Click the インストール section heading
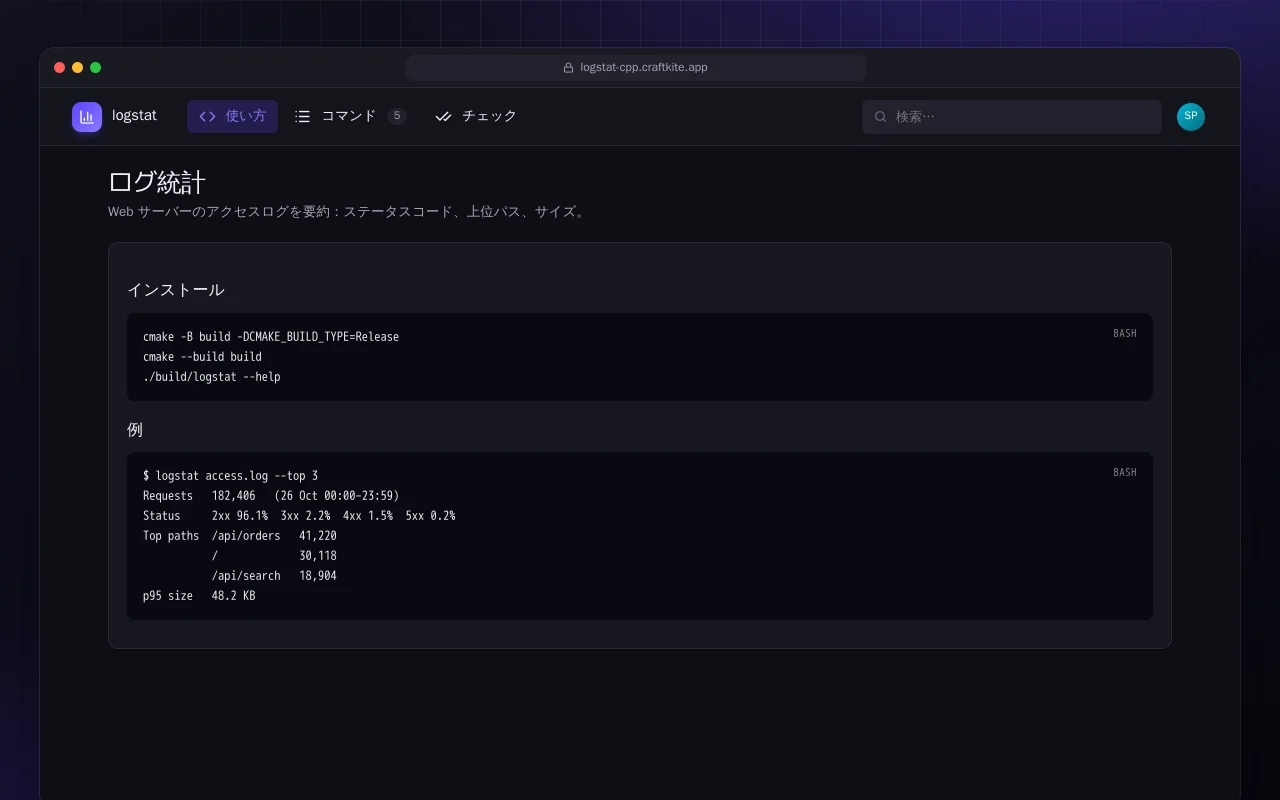 tap(176, 290)
